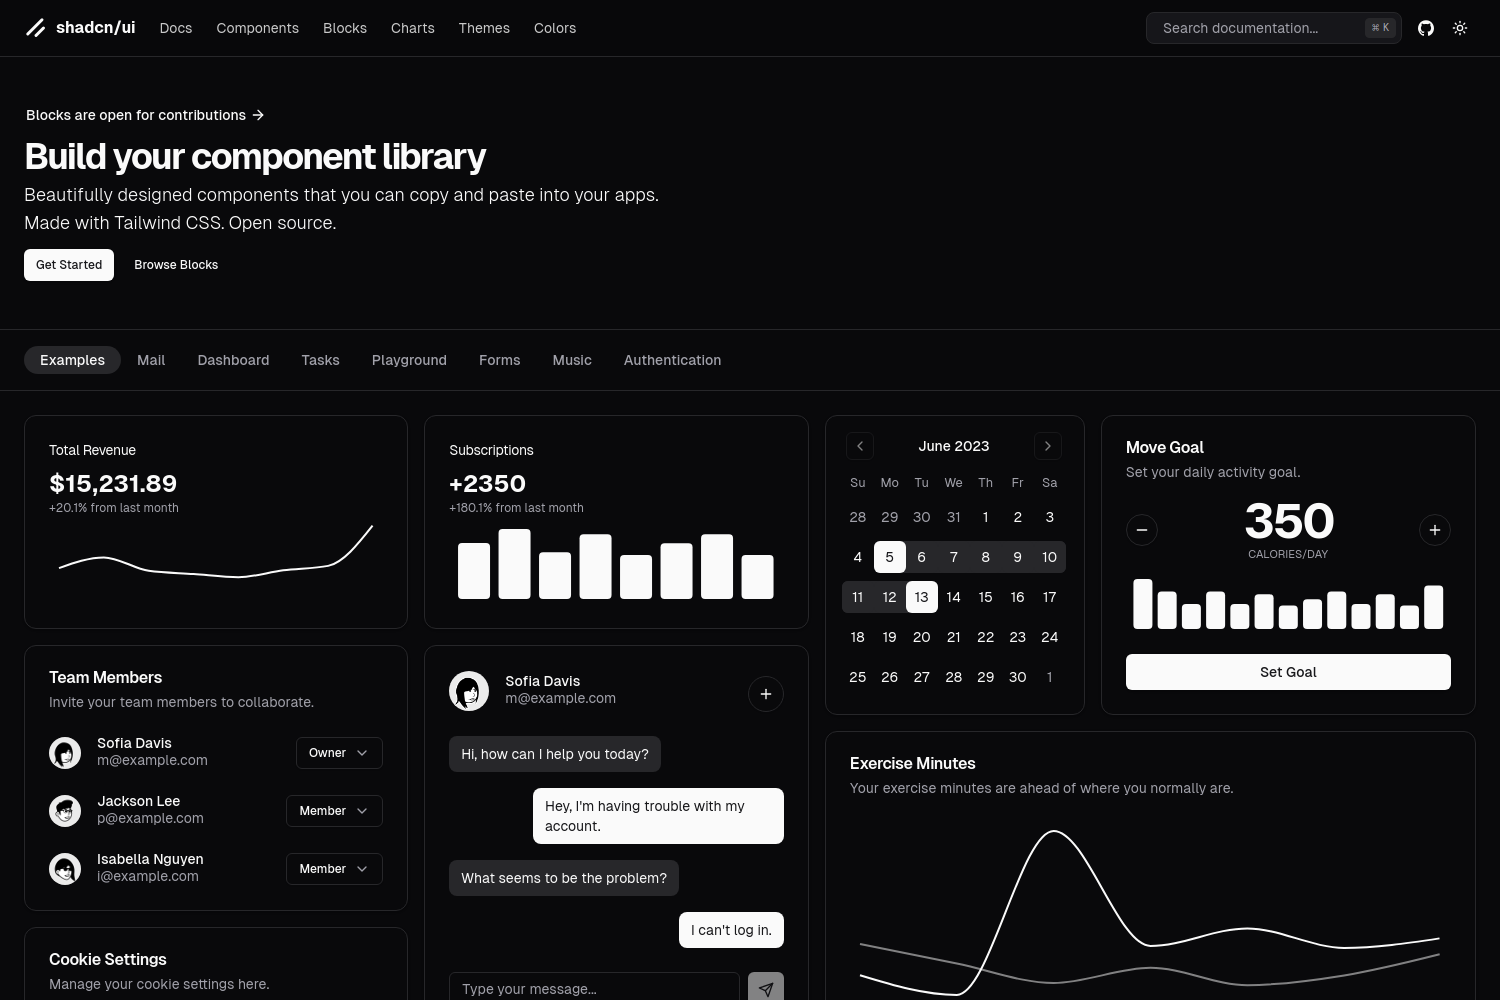Send the typed chat message
Viewport: 1500px width, 1000px height.
pyautogui.click(x=766, y=988)
